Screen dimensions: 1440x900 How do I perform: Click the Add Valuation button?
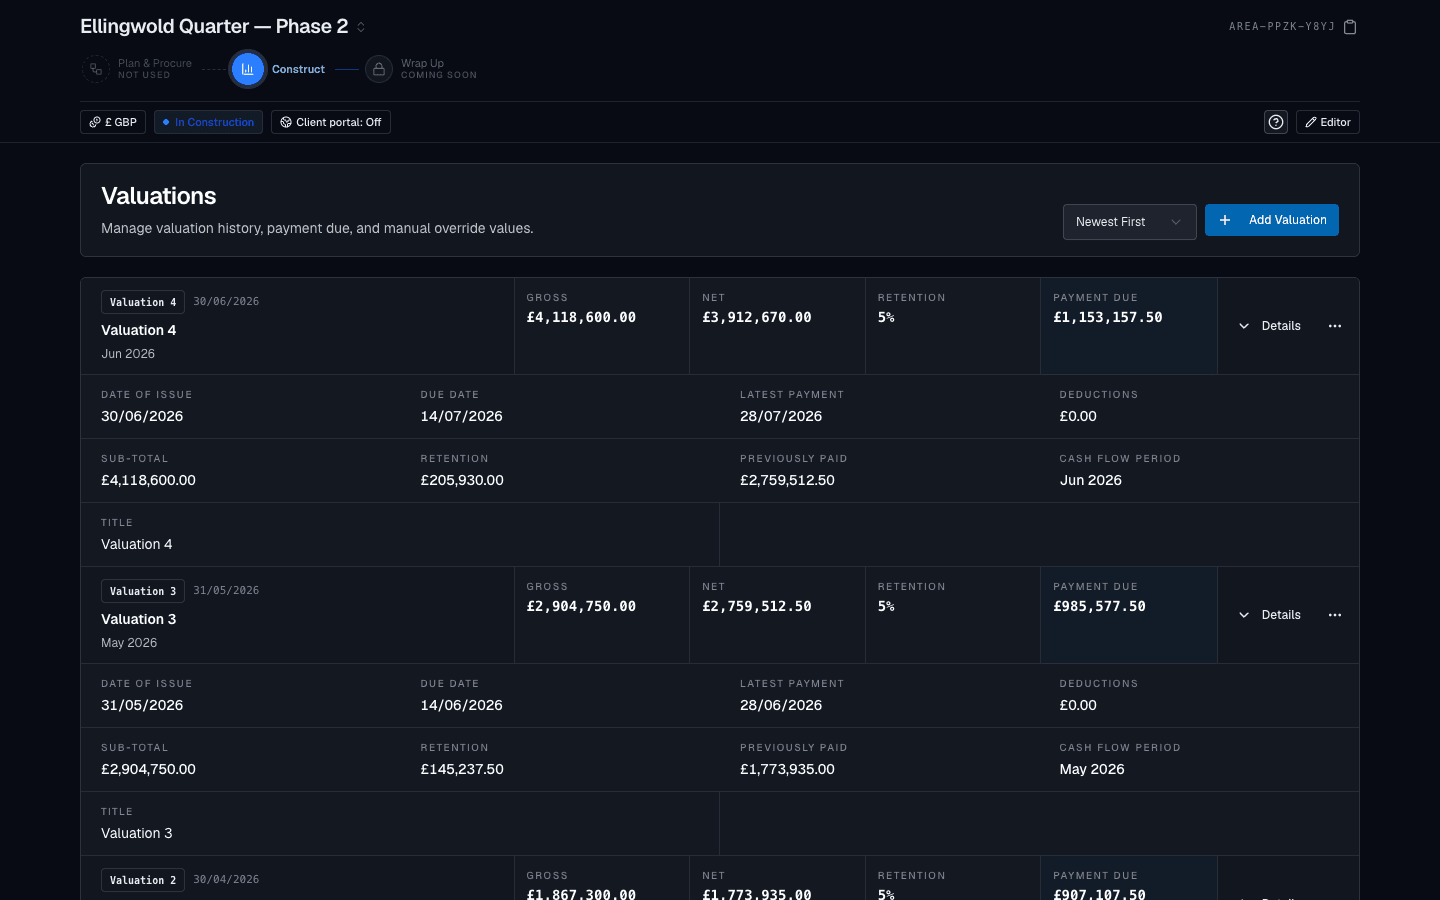click(1272, 220)
